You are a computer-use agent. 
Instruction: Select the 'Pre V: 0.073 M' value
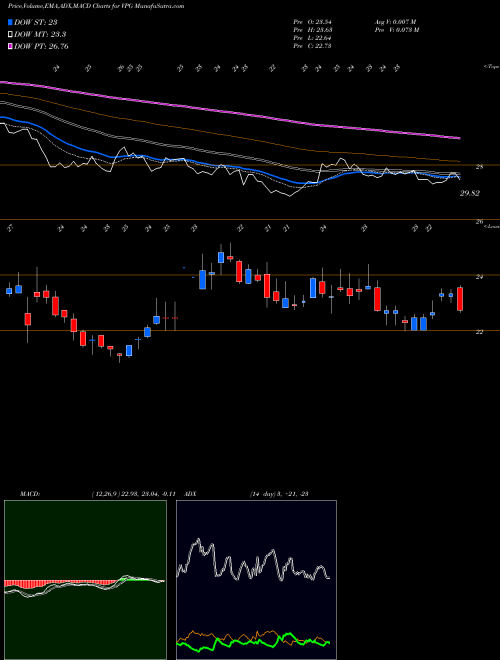(x=397, y=30)
